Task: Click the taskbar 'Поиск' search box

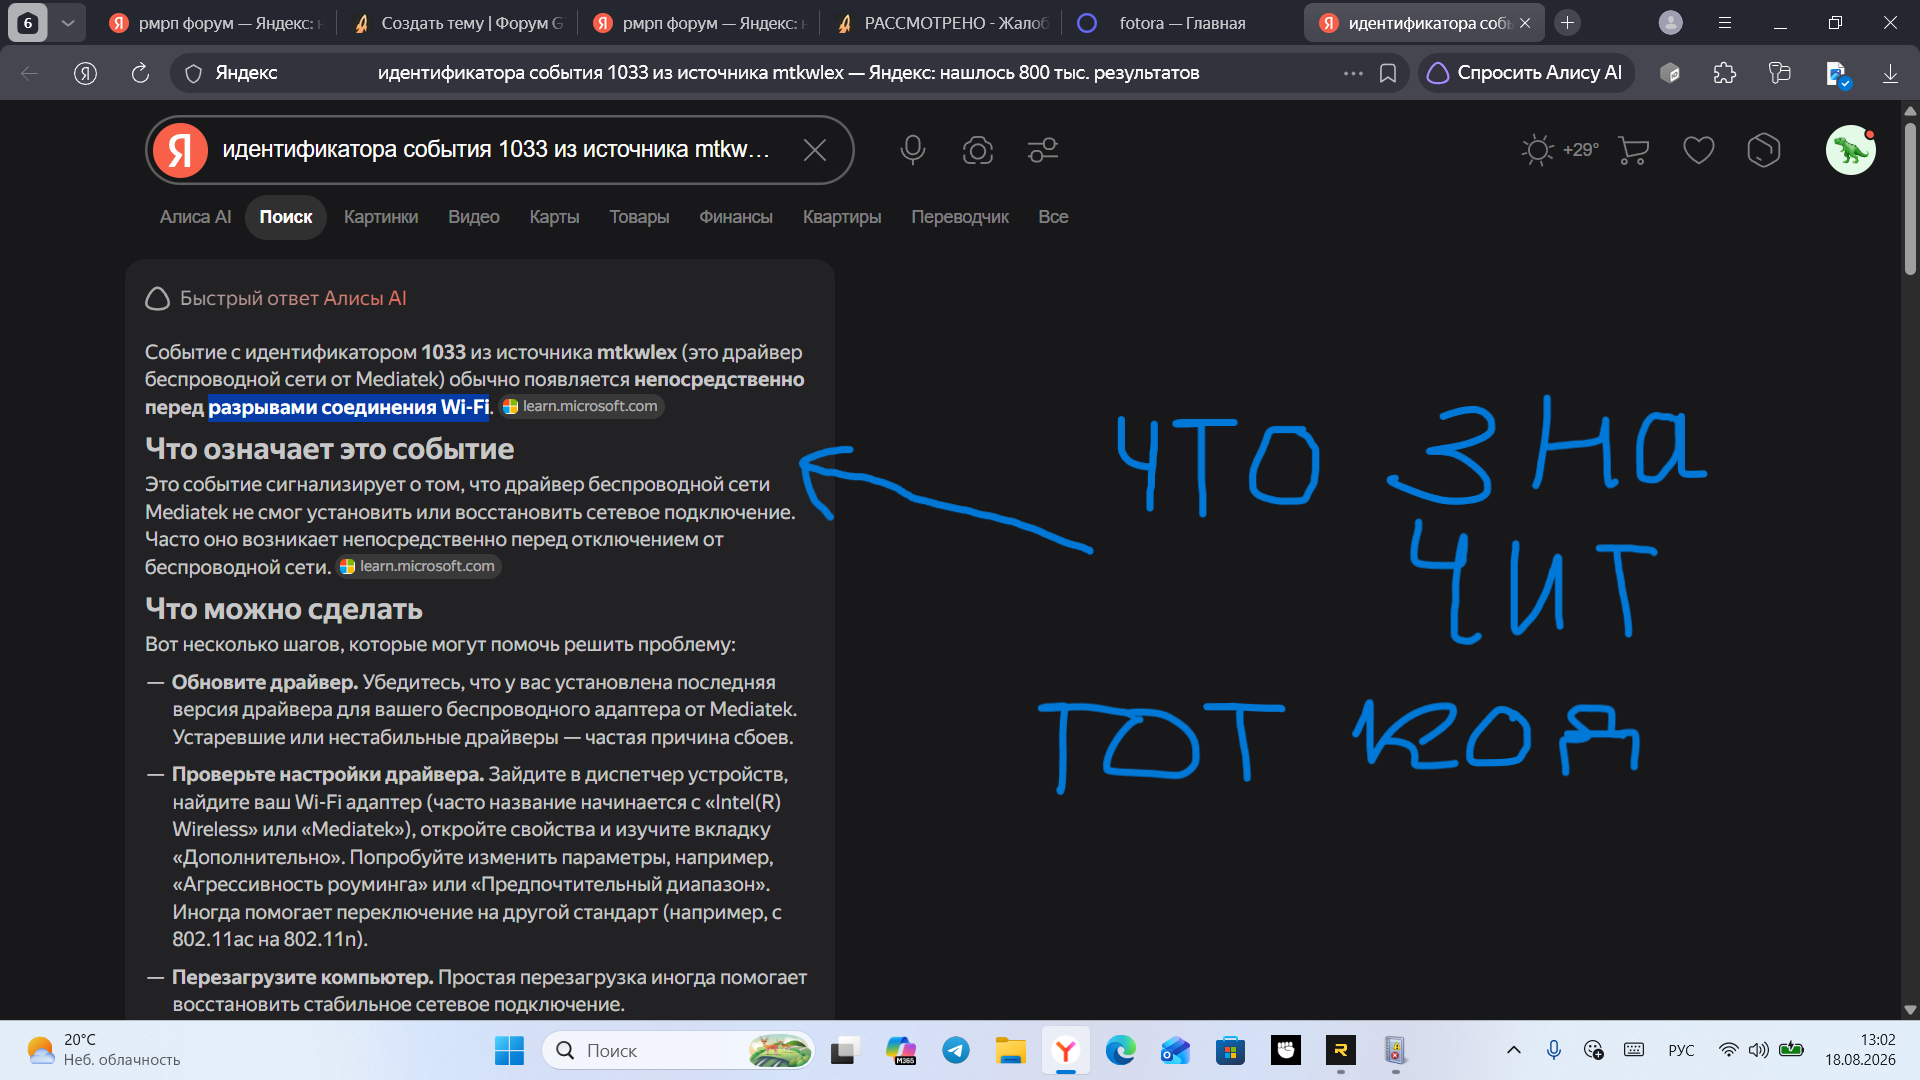Action: [x=678, y=1051]
